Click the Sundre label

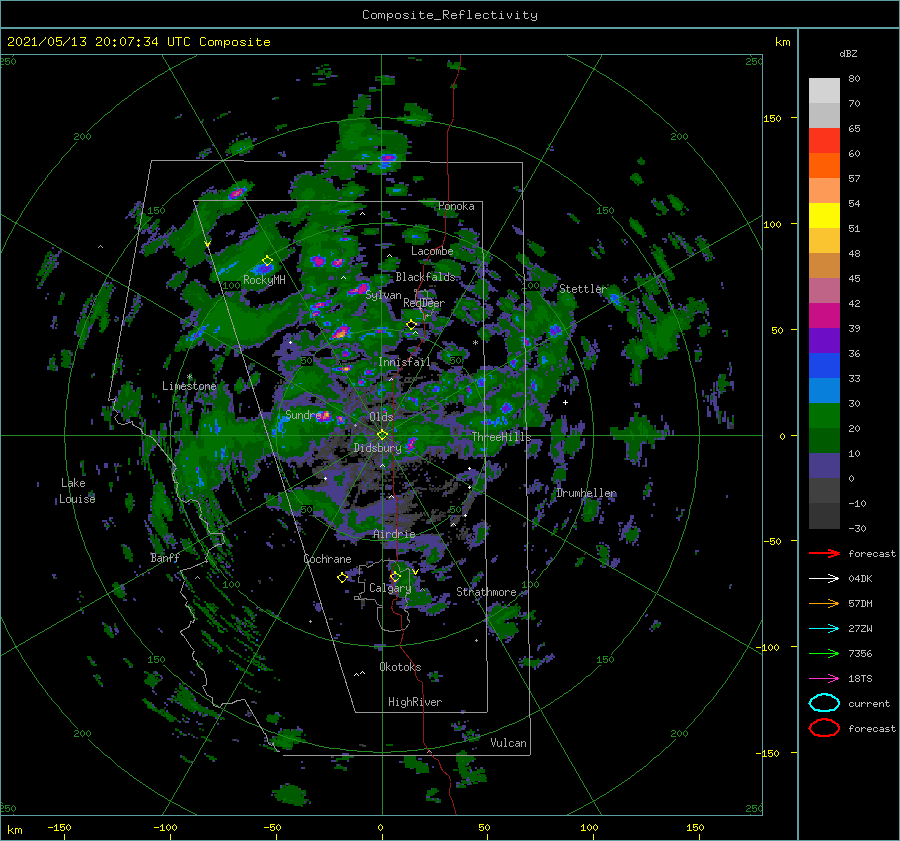pyautogui.click(x=302, y=415)
